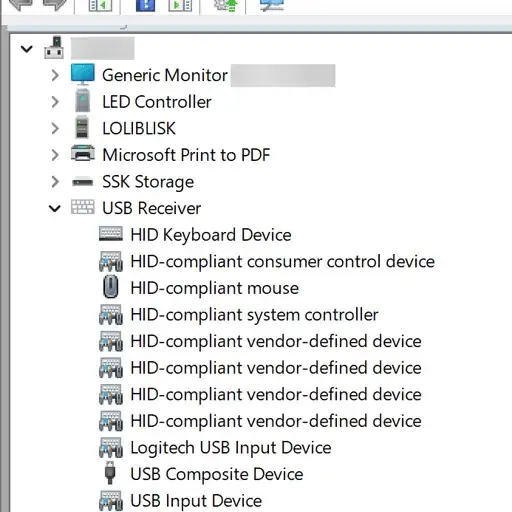Select USB Composite Device label

coord(217,474)
